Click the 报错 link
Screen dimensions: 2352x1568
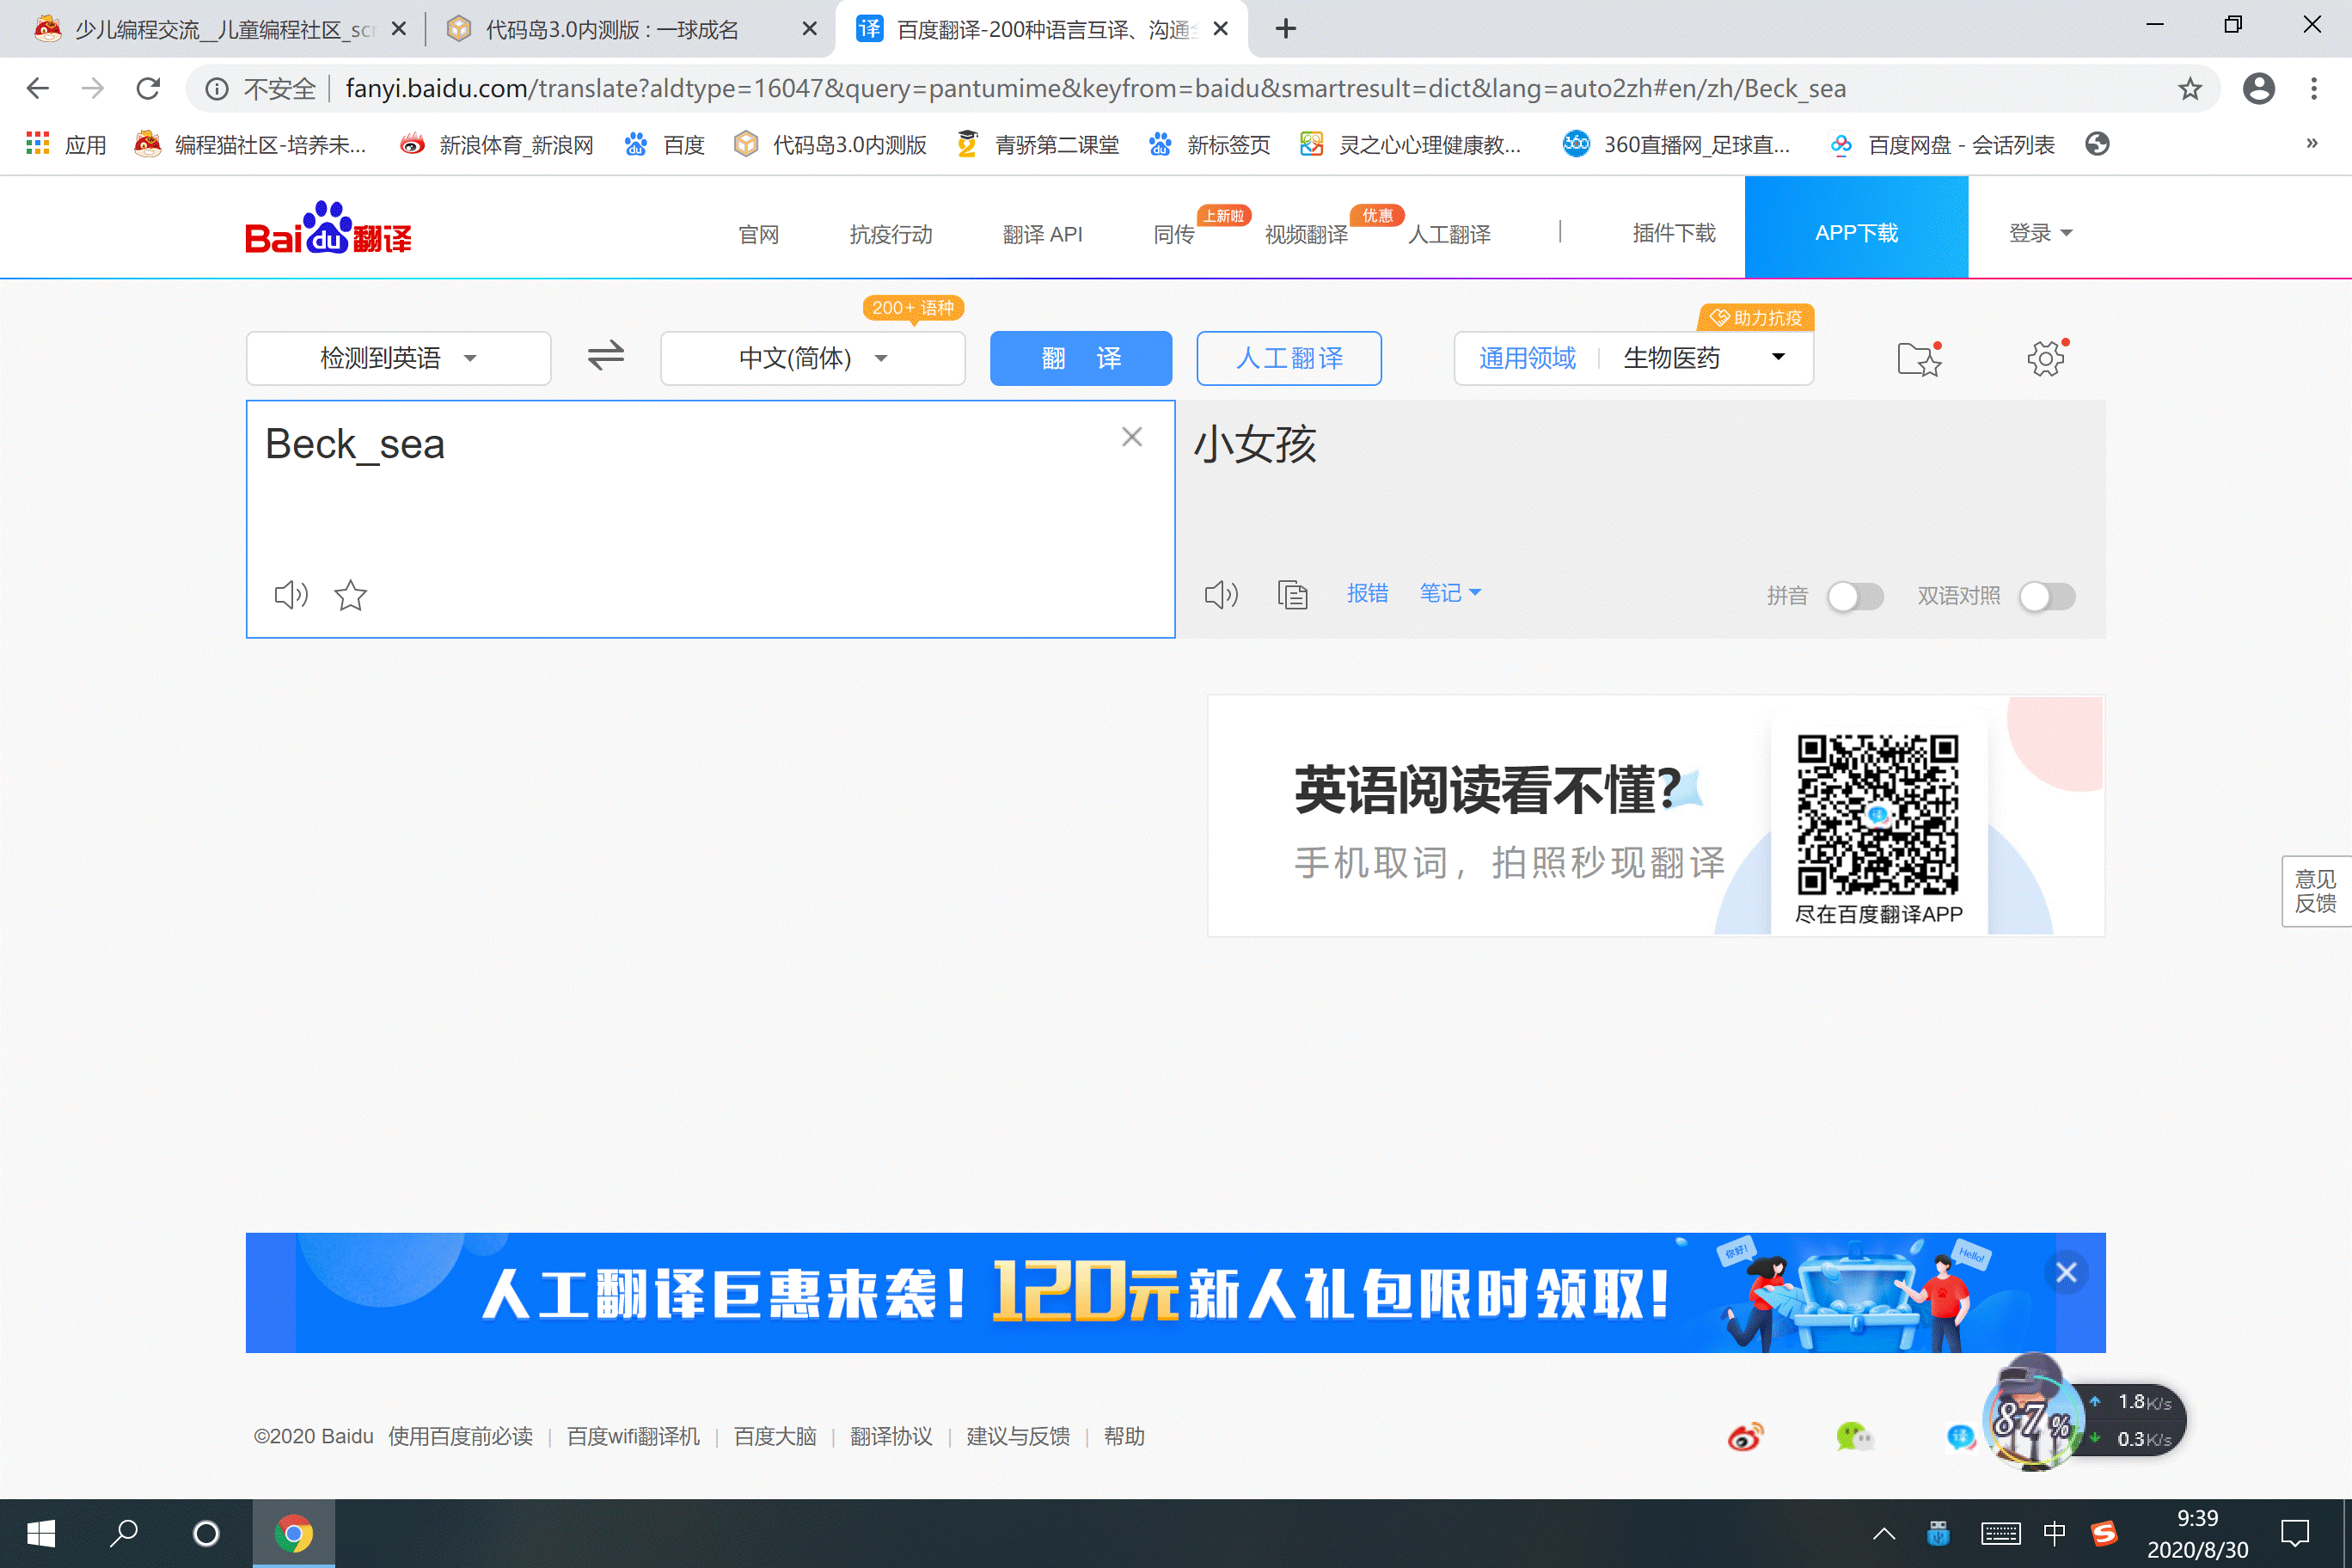1367,593
